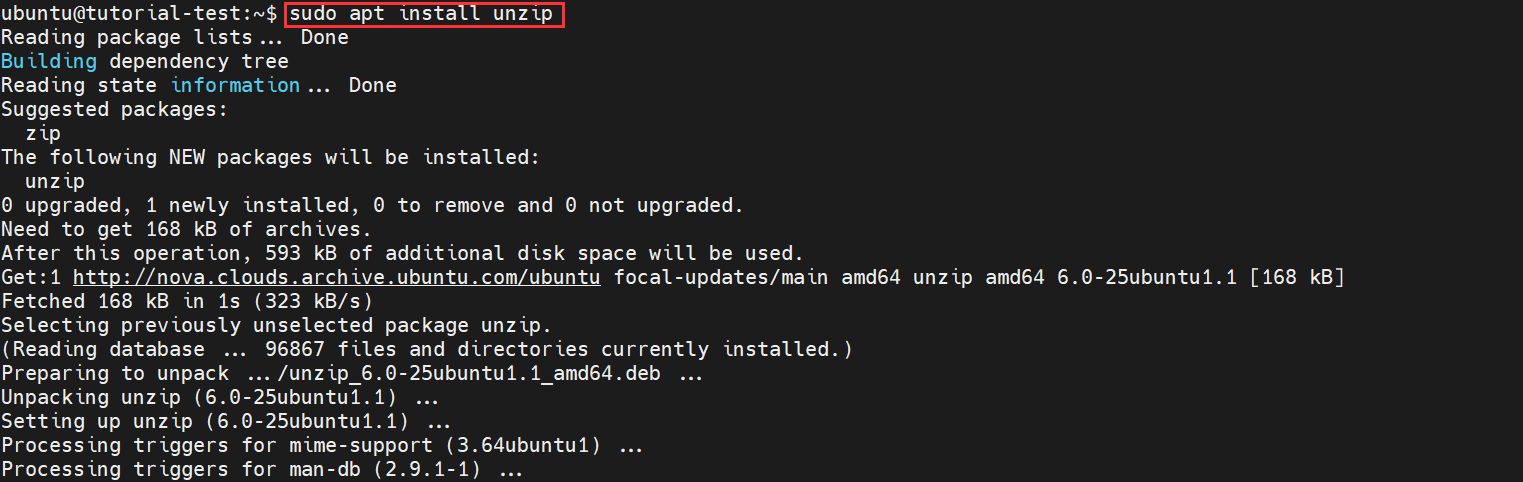Click the 'Setting up unzip' line
The image size is (1523, 482).
pos(226,421)
